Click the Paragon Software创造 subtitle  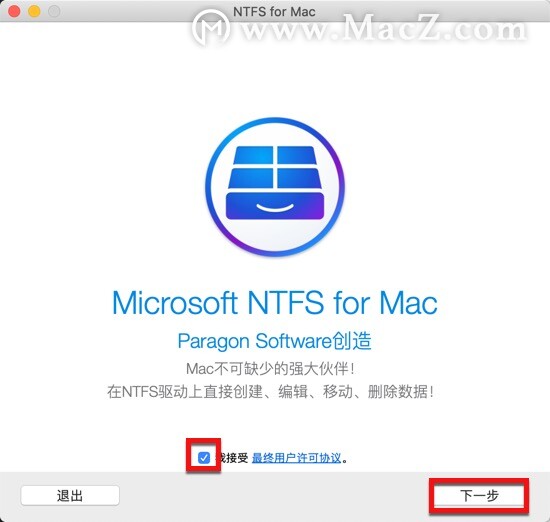click(274, 341)
